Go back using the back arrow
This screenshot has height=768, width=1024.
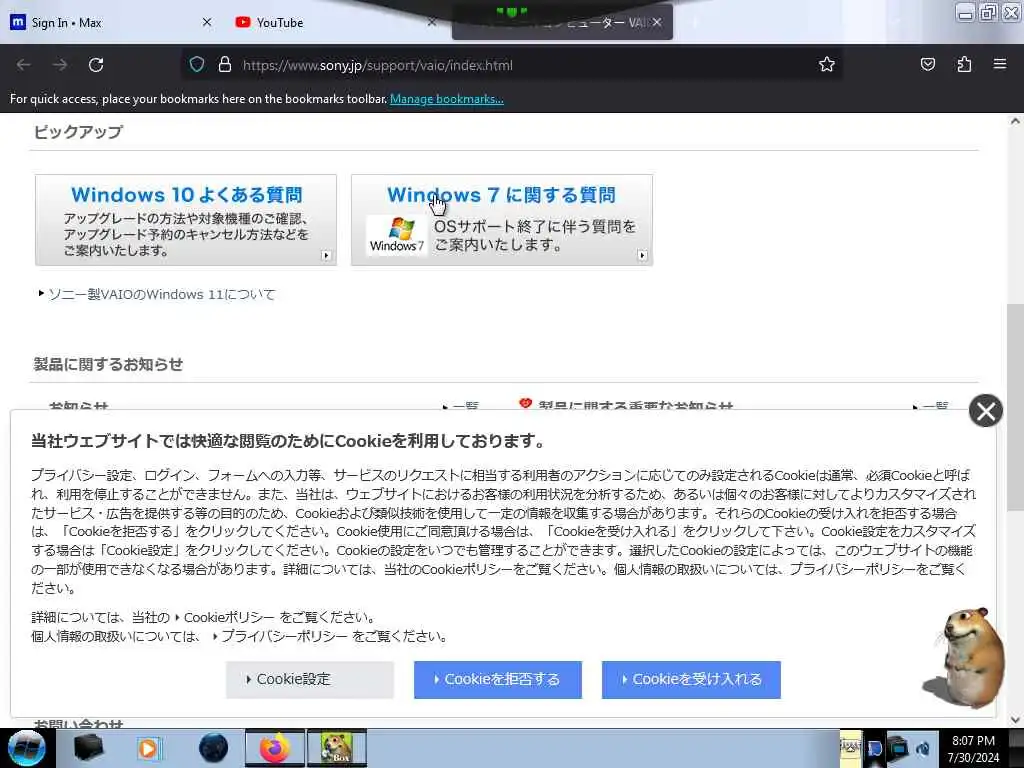pos(24,65)
